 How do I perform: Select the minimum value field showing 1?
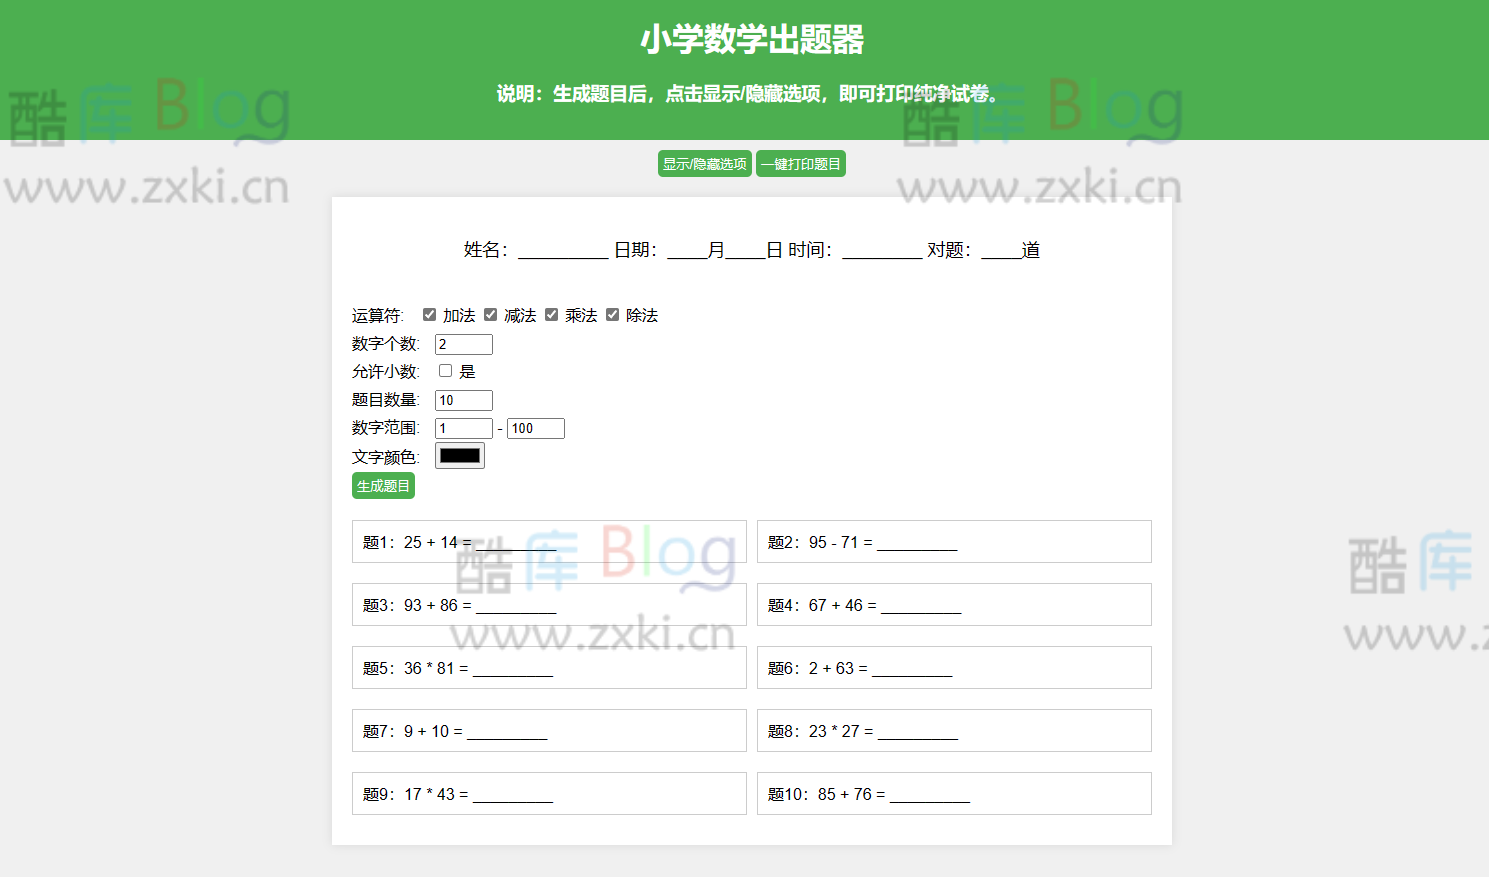pyautogui.click(x=463, y=427)
